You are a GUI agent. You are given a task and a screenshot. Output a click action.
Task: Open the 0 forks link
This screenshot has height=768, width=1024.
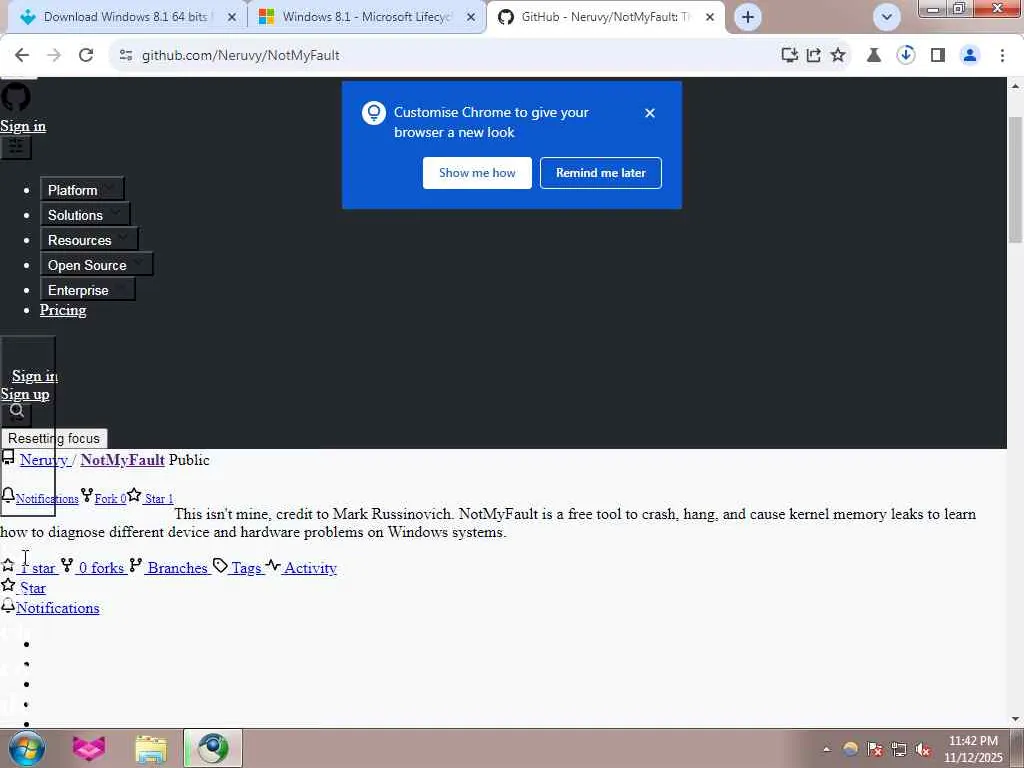click(101, 568)
